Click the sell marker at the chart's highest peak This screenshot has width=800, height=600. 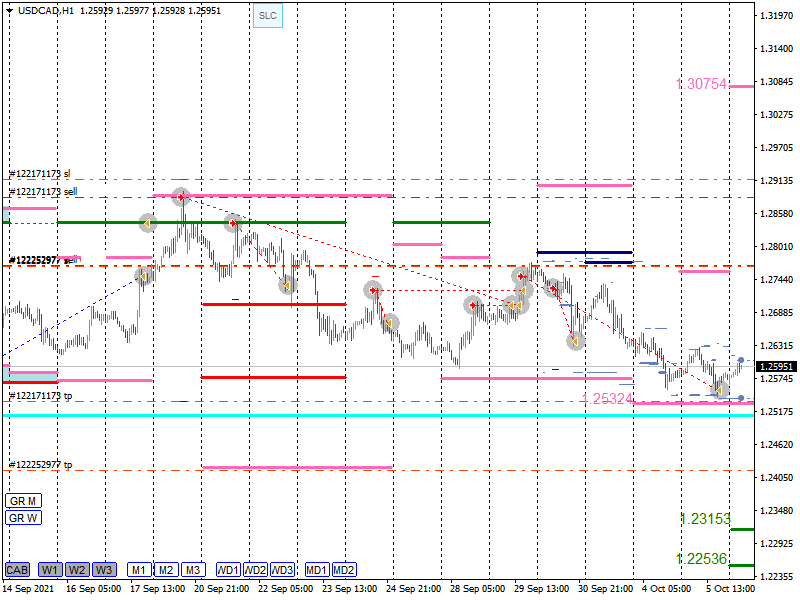click(180, 197)
